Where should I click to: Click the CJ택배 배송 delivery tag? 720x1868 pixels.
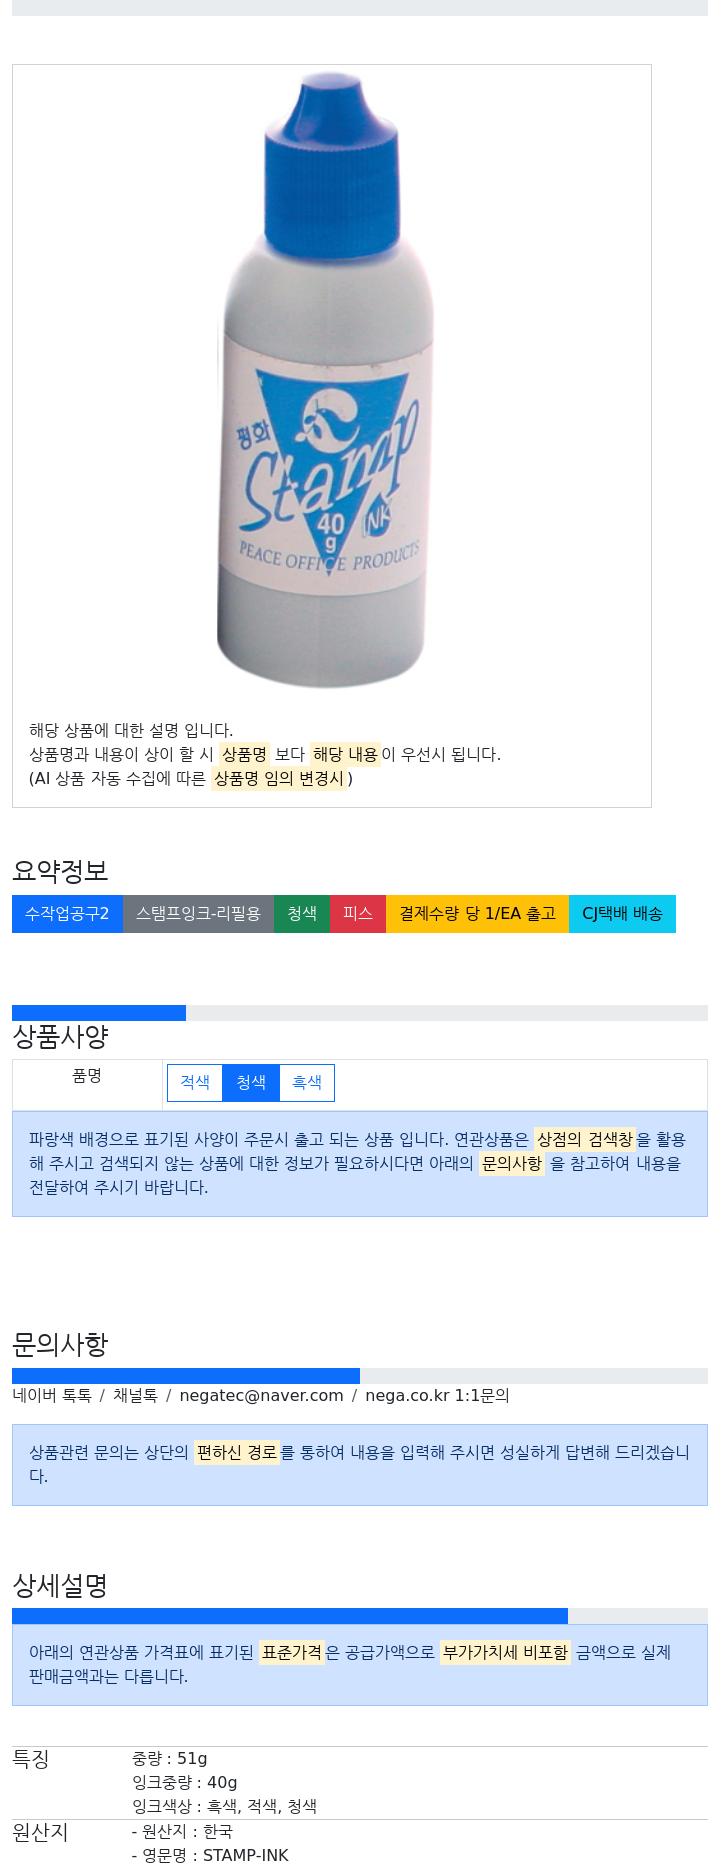(622, 914)
